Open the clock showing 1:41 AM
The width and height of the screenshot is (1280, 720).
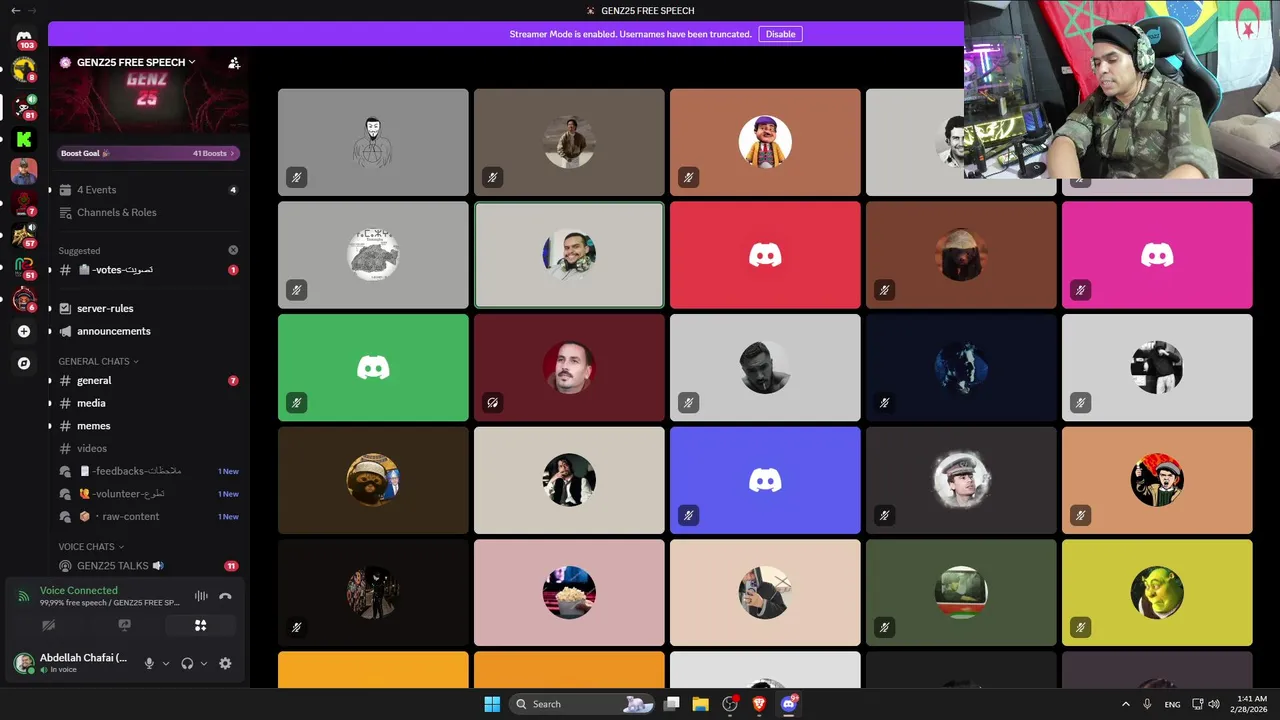coord(1252,704)
